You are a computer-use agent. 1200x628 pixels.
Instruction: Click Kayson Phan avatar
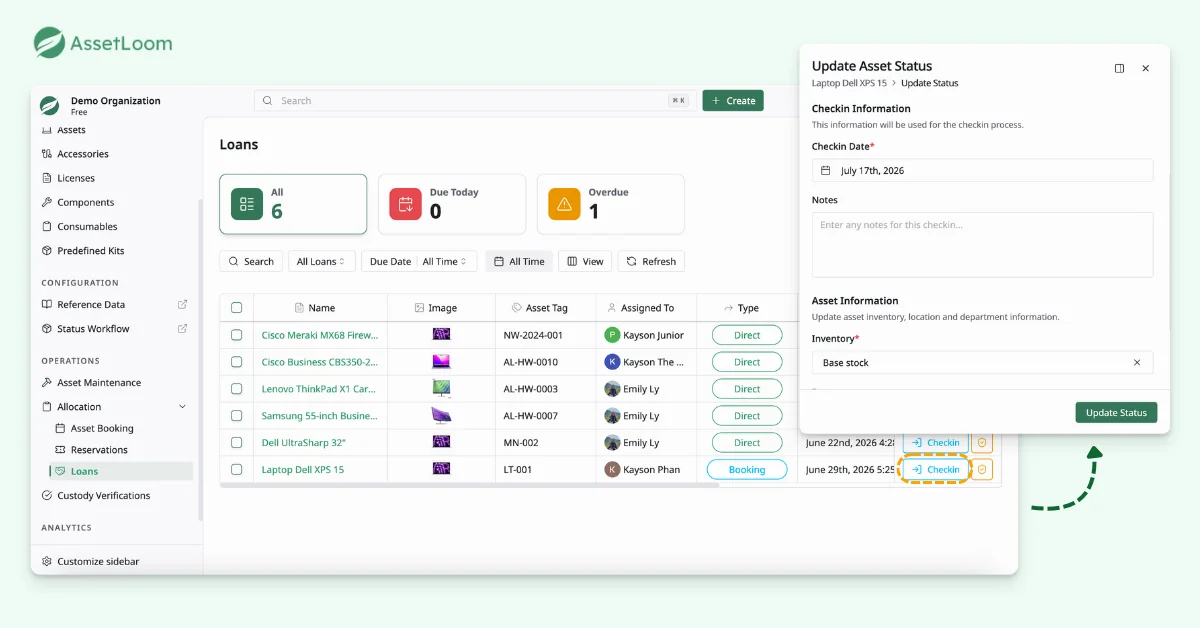click(x=612, y=470)
